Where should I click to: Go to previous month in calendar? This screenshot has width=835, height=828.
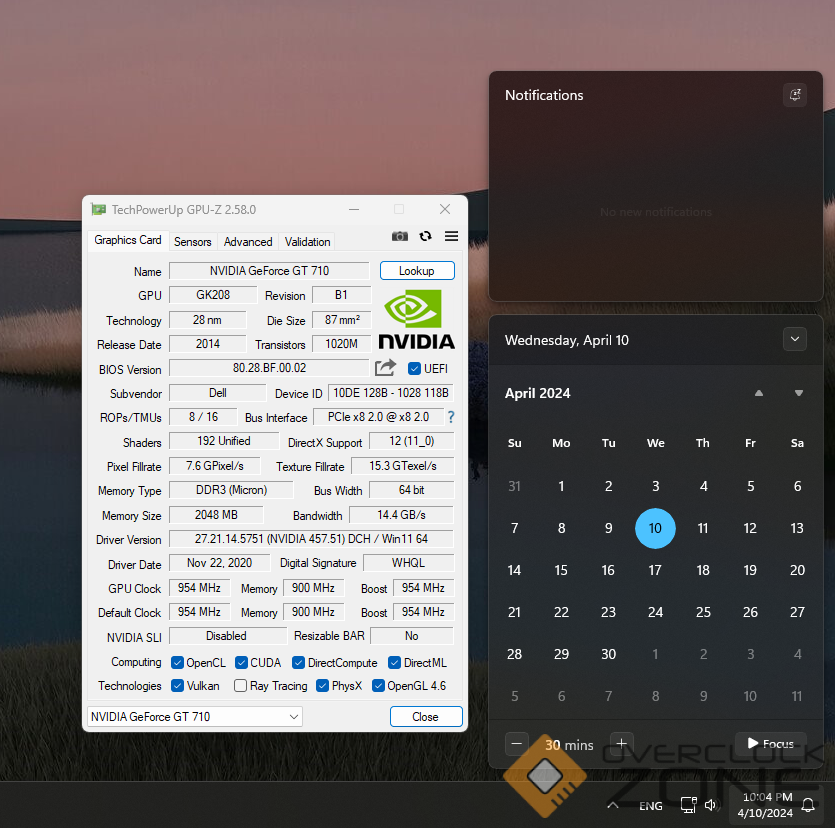click(x=759, y=393)
